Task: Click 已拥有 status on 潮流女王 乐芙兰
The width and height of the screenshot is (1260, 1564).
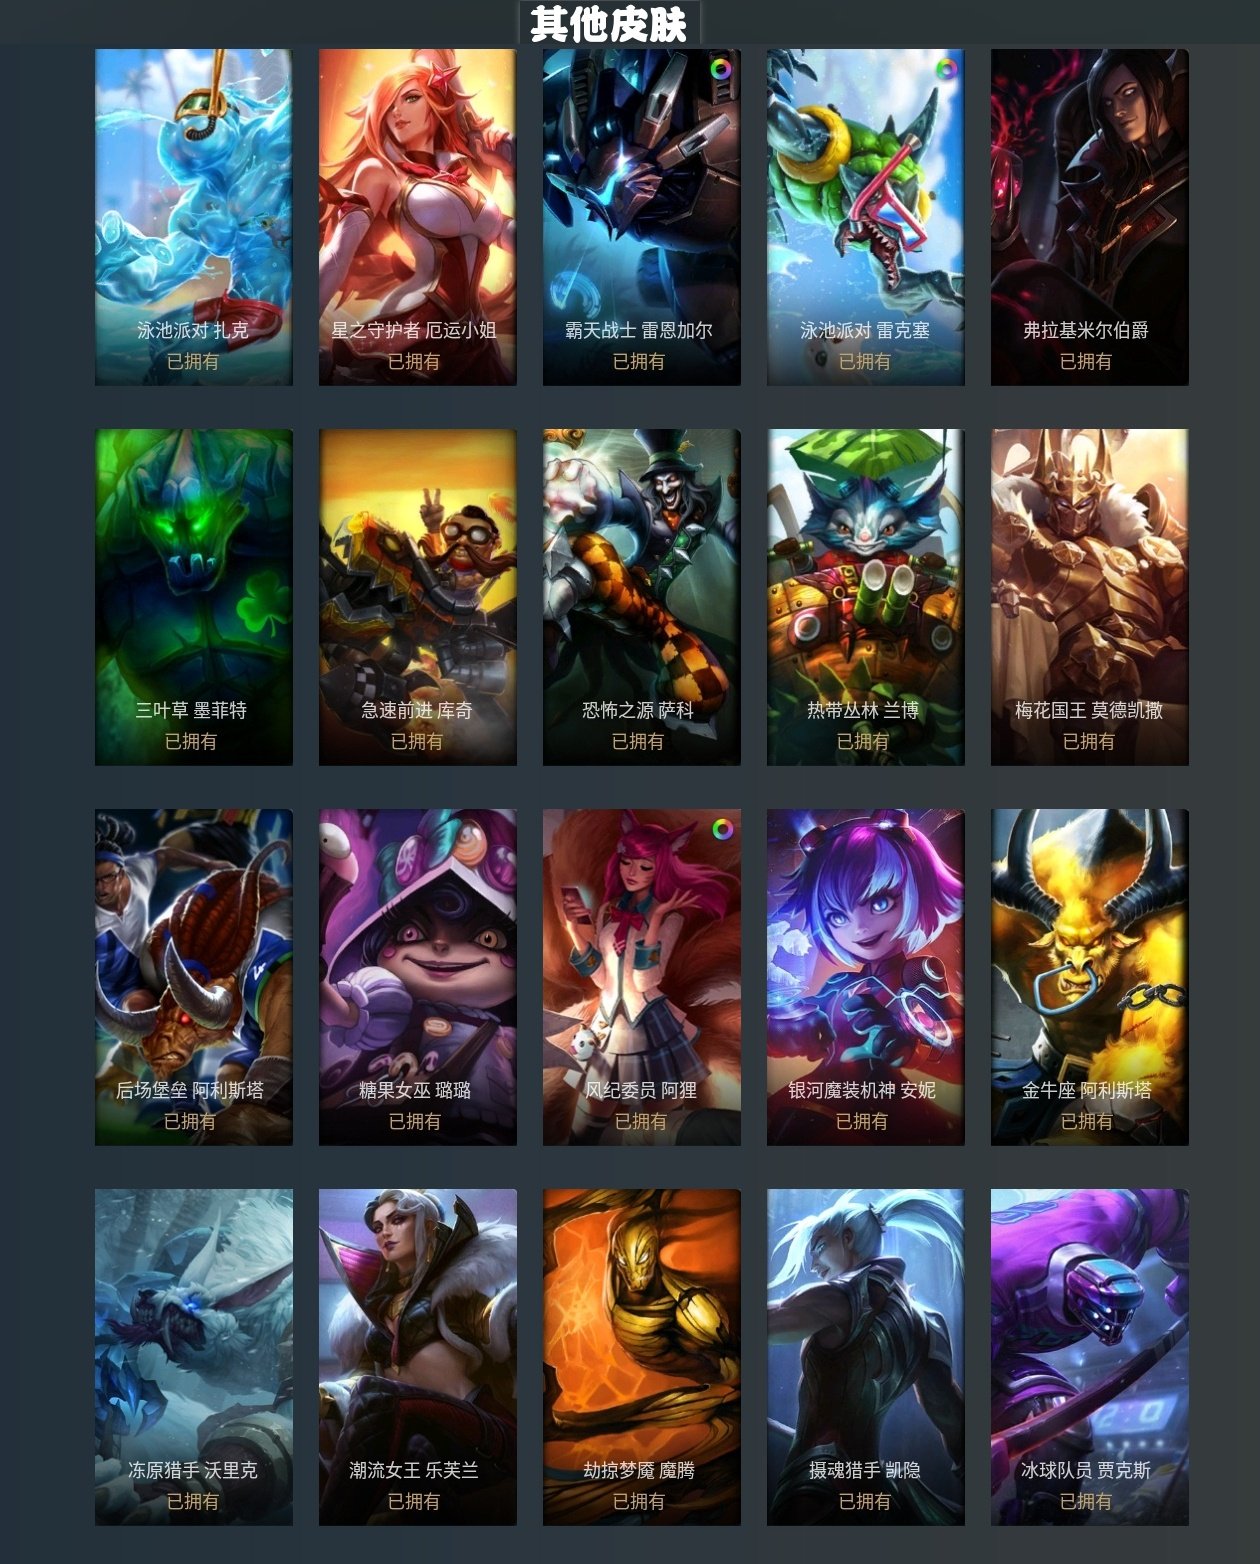Action: click(x=414, y=1501)
